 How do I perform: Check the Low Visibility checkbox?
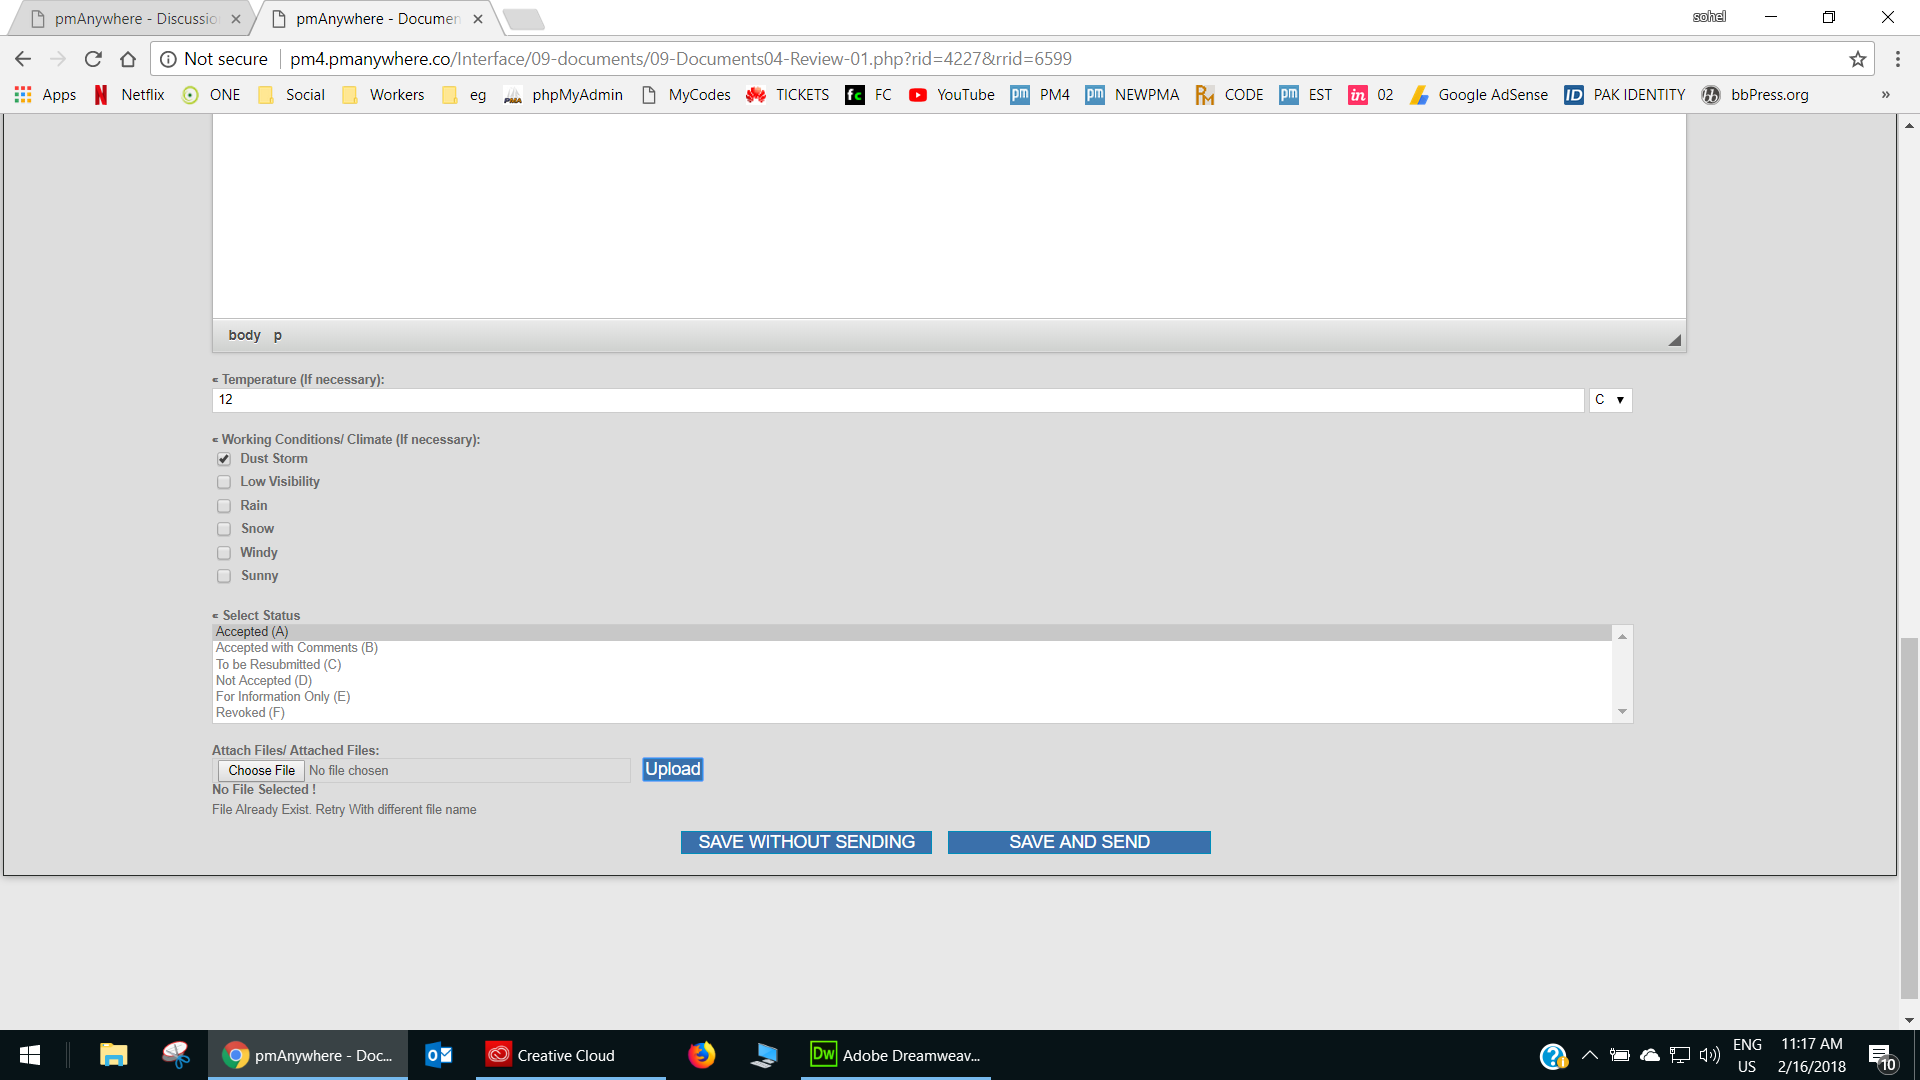point(224,482)
